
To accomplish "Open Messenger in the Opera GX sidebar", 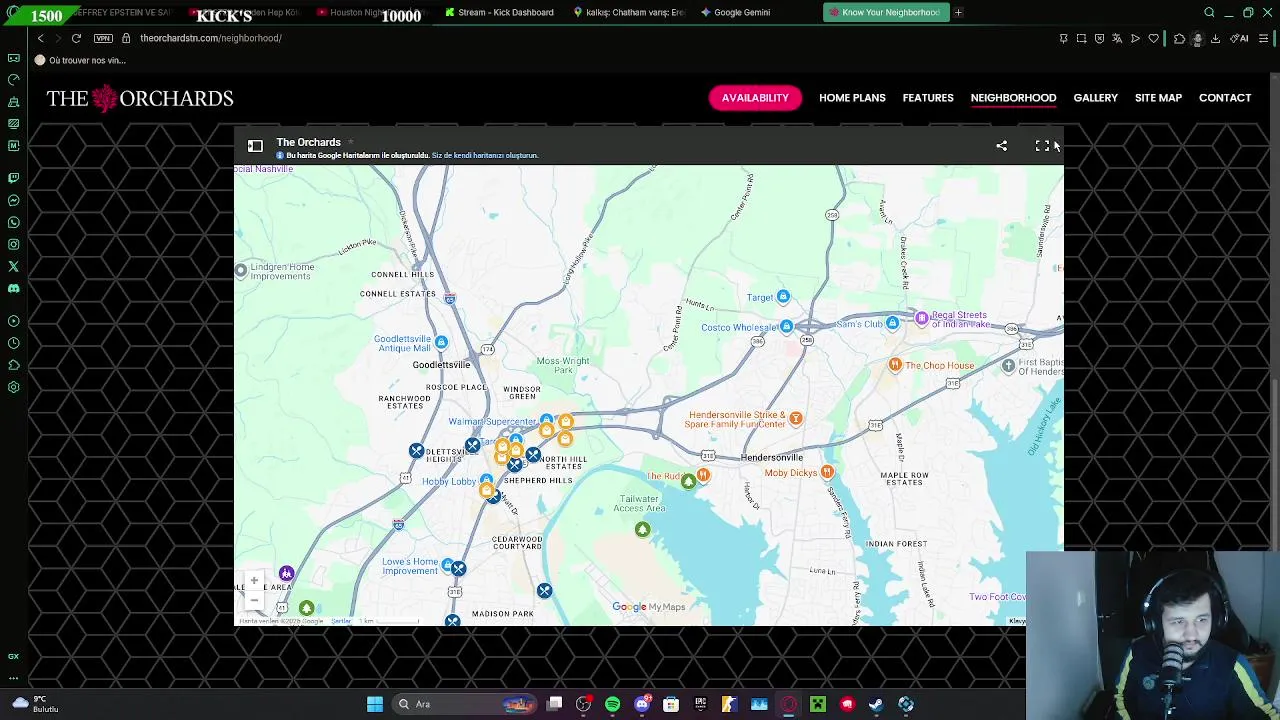I will coord(13,200).
